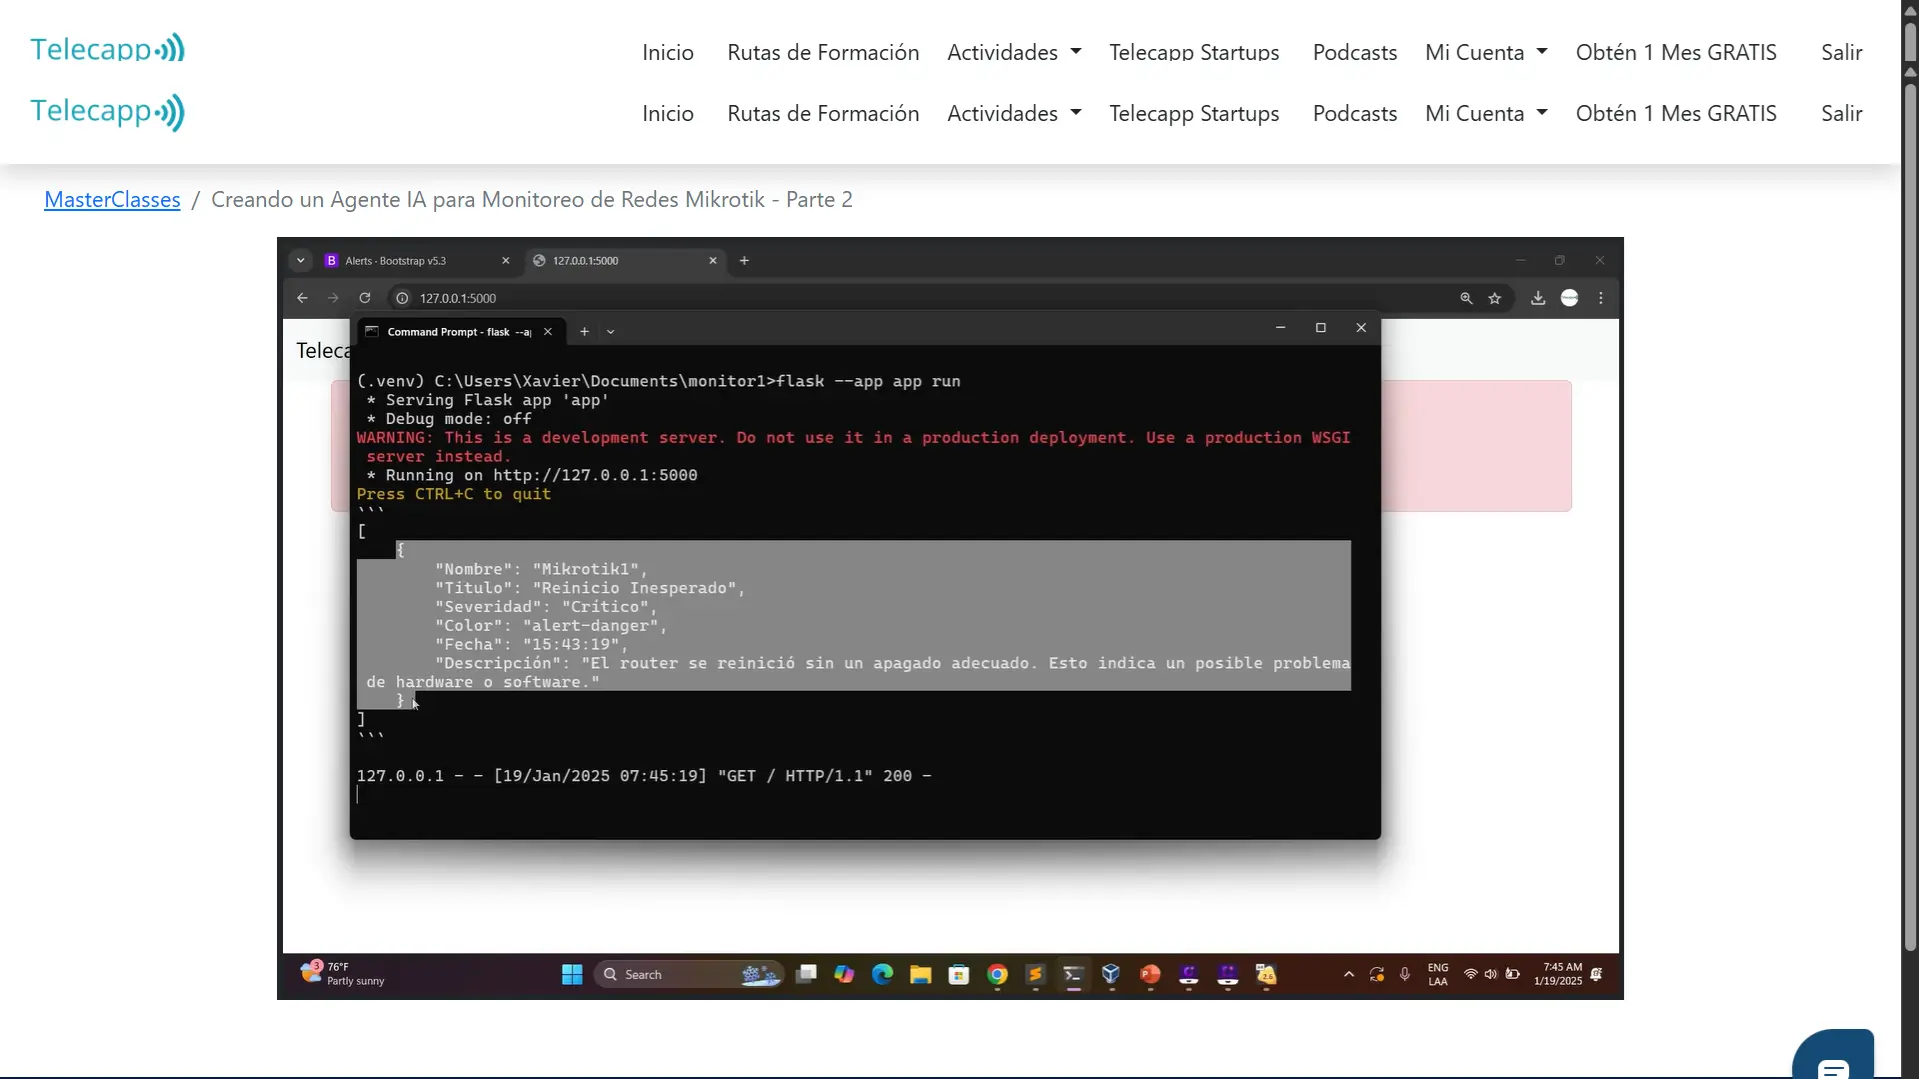Screen dimensions: 1919x1079
Task: Open Windows Terminal from the taskbar
Action: coord(1073,974)
